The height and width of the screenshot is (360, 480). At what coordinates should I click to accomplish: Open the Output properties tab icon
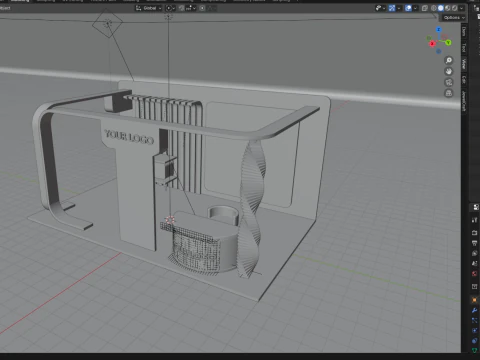click(475, 243)
